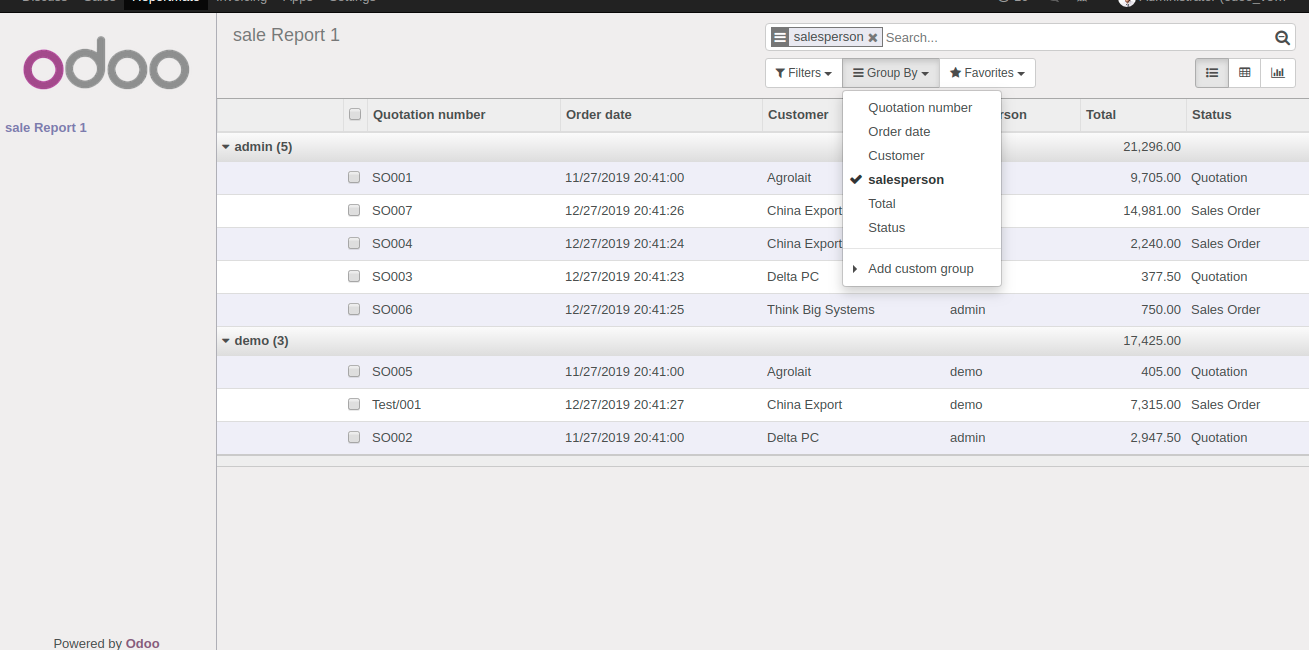This screenshot has width=1309, height=650.
Task: Remove the salesperson search facet
Action: (x=873, y=38)
